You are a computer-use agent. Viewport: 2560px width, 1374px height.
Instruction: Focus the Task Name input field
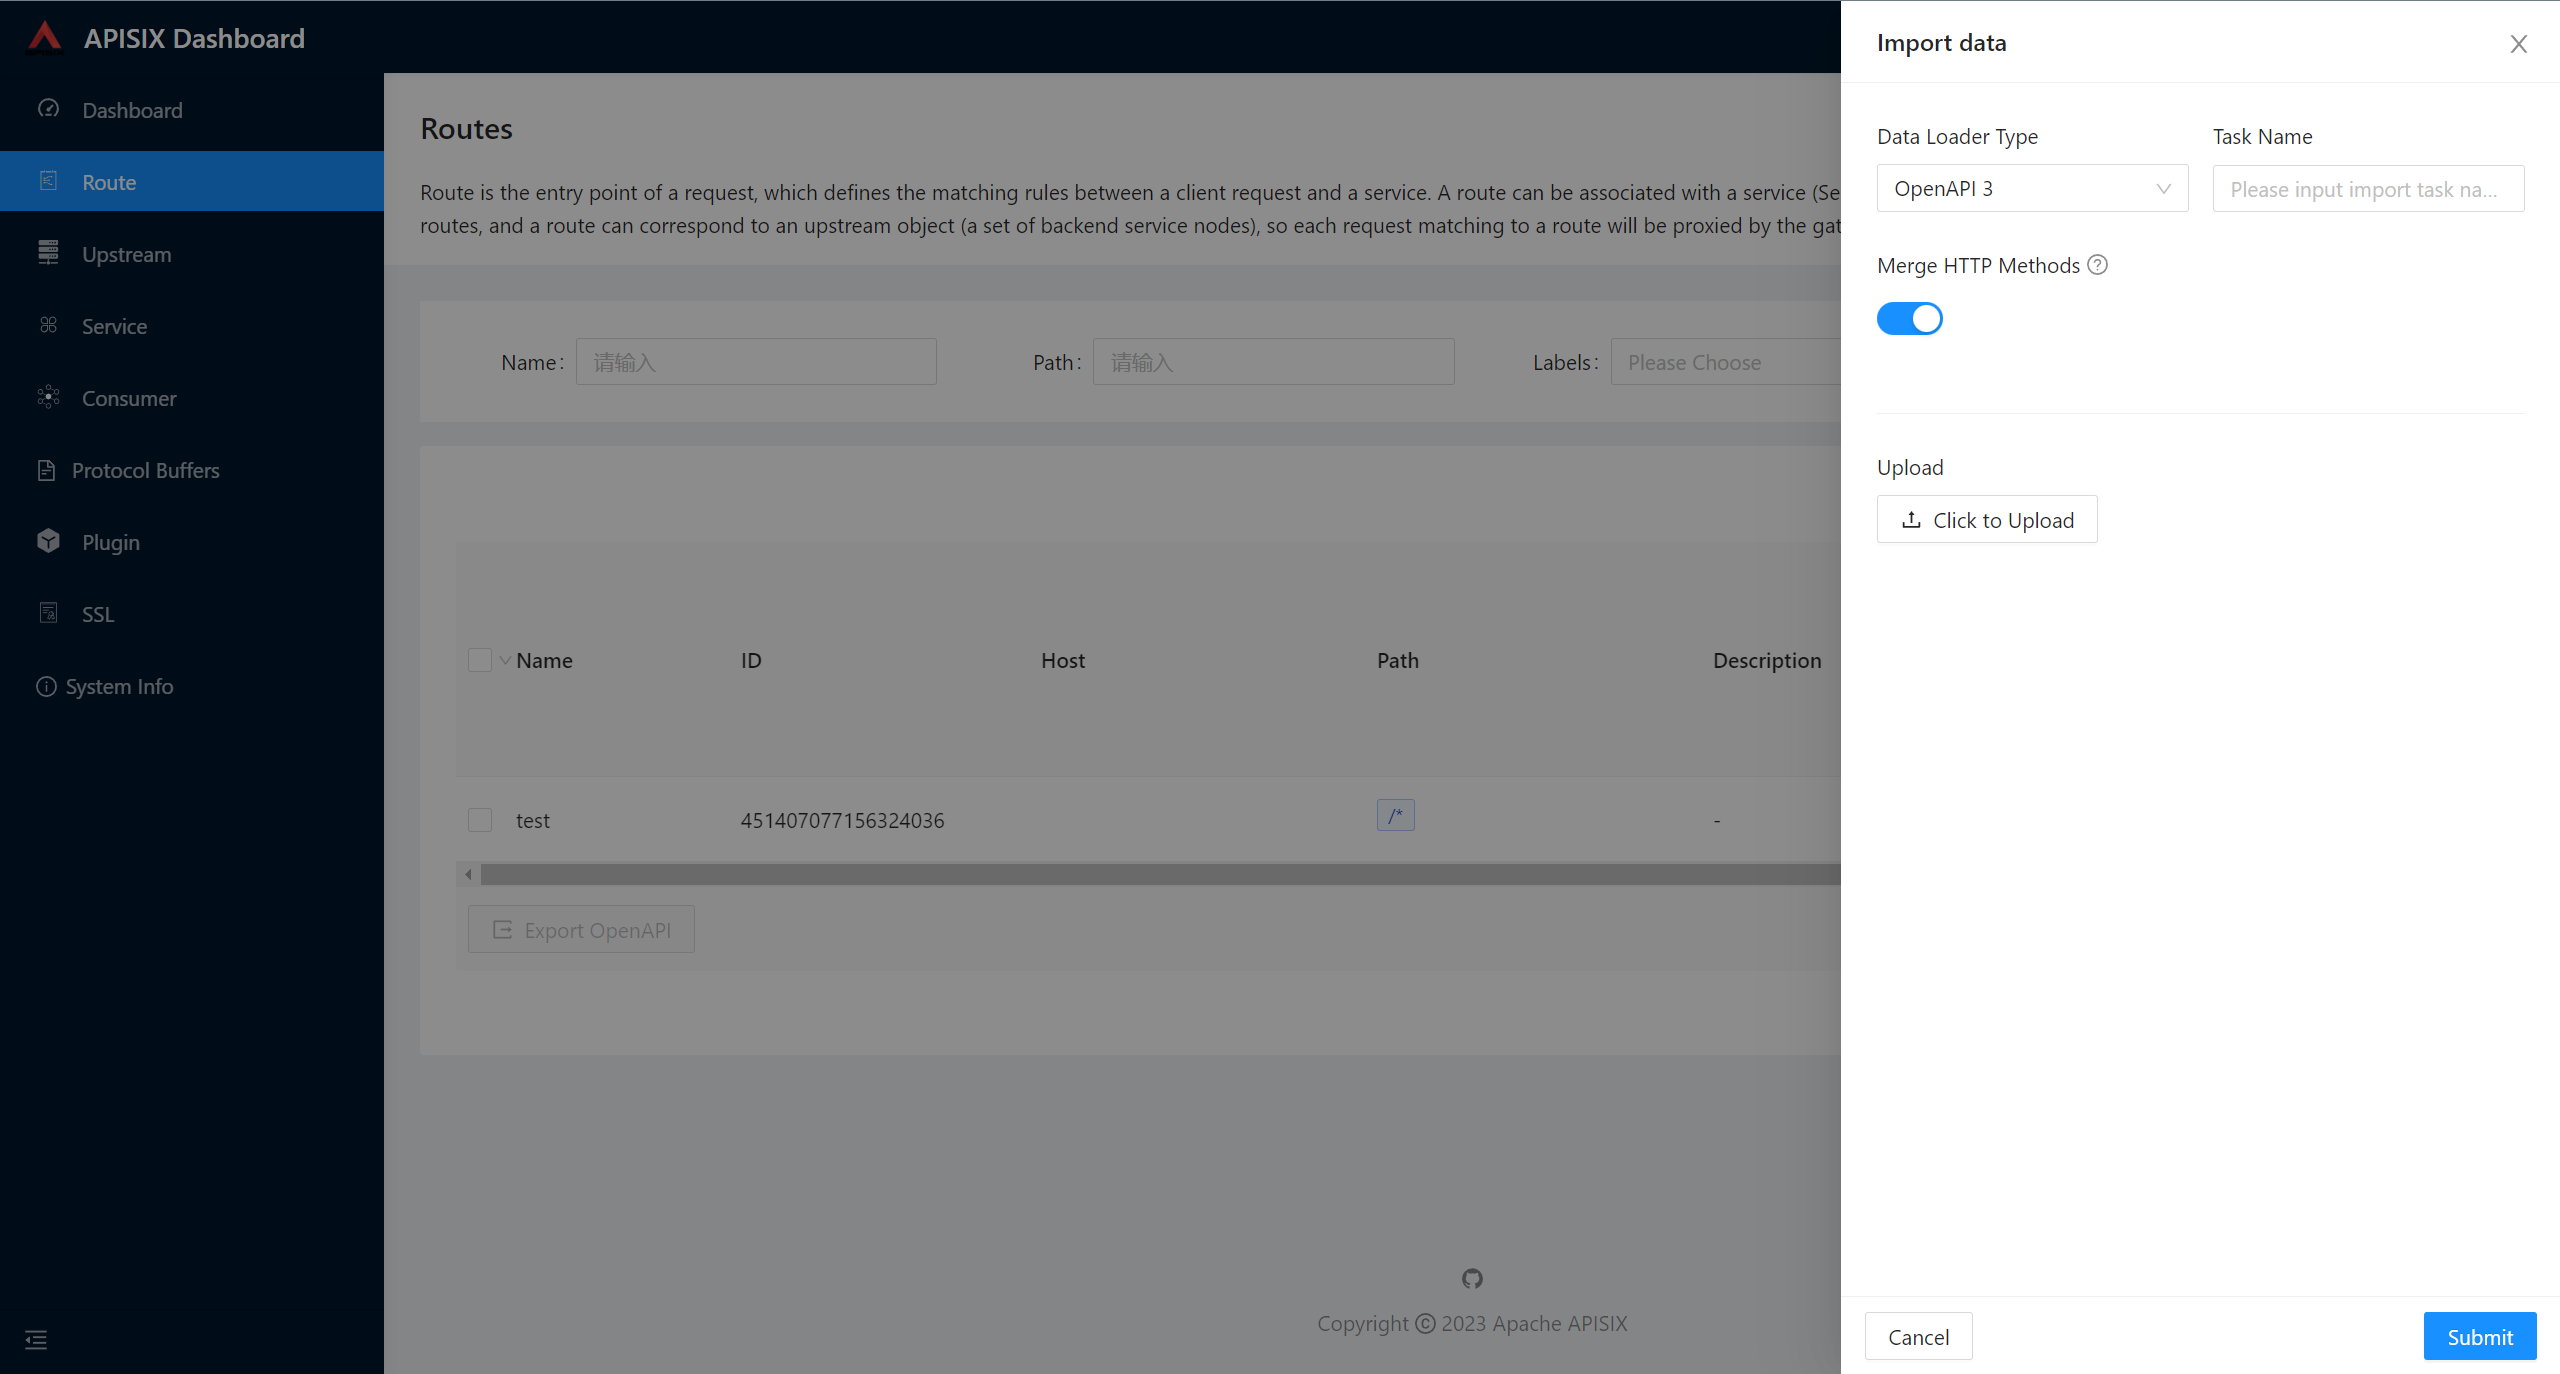pos(2367,189)
